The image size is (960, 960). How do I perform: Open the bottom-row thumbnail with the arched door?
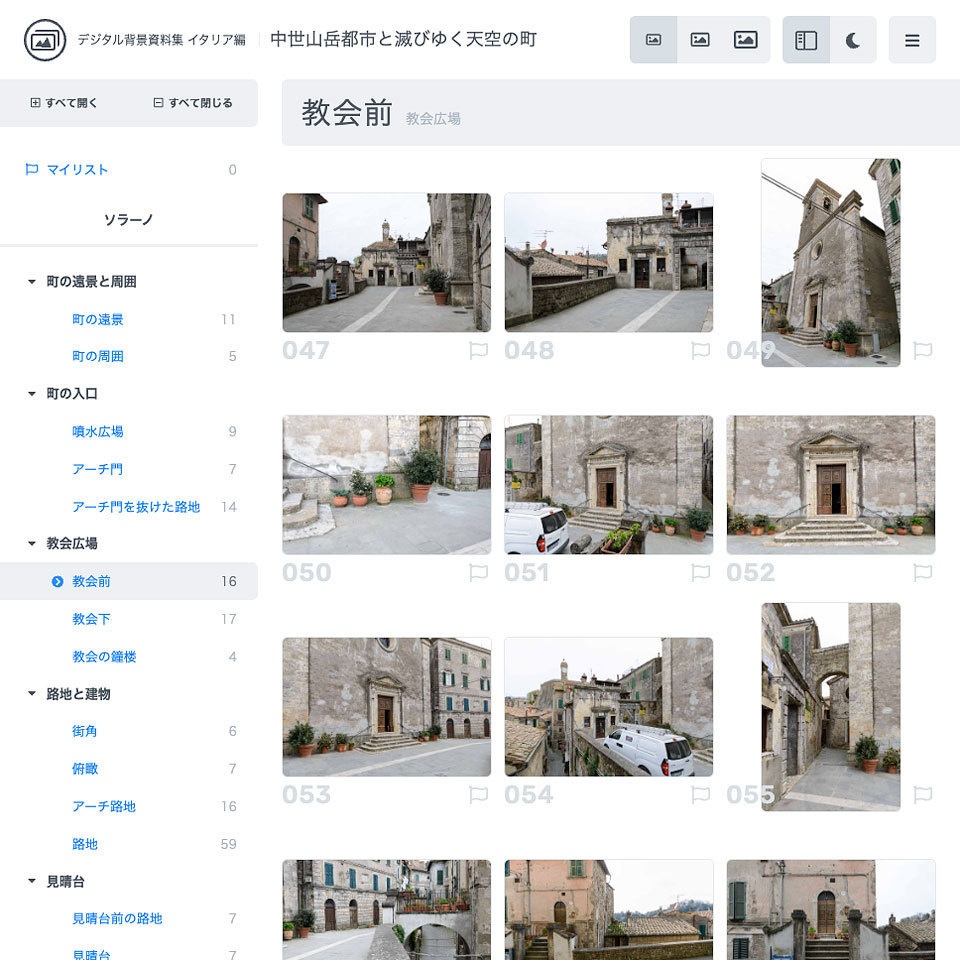tap(831, 910)
